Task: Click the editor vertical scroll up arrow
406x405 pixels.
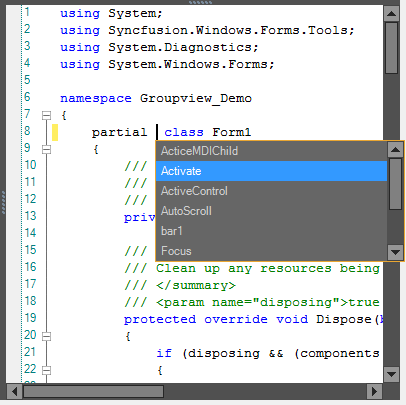Action: (391, 14)
